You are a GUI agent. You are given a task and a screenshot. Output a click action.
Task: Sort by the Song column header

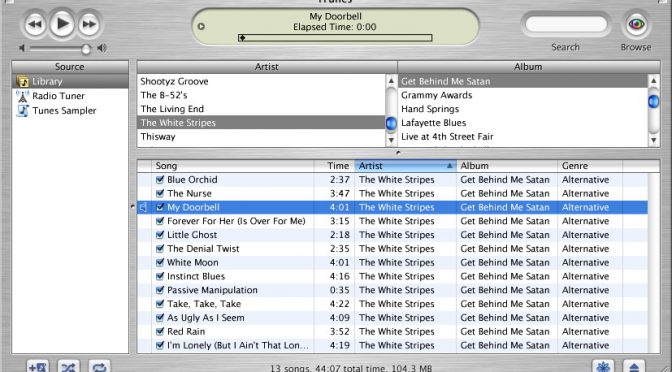[233, 166]
